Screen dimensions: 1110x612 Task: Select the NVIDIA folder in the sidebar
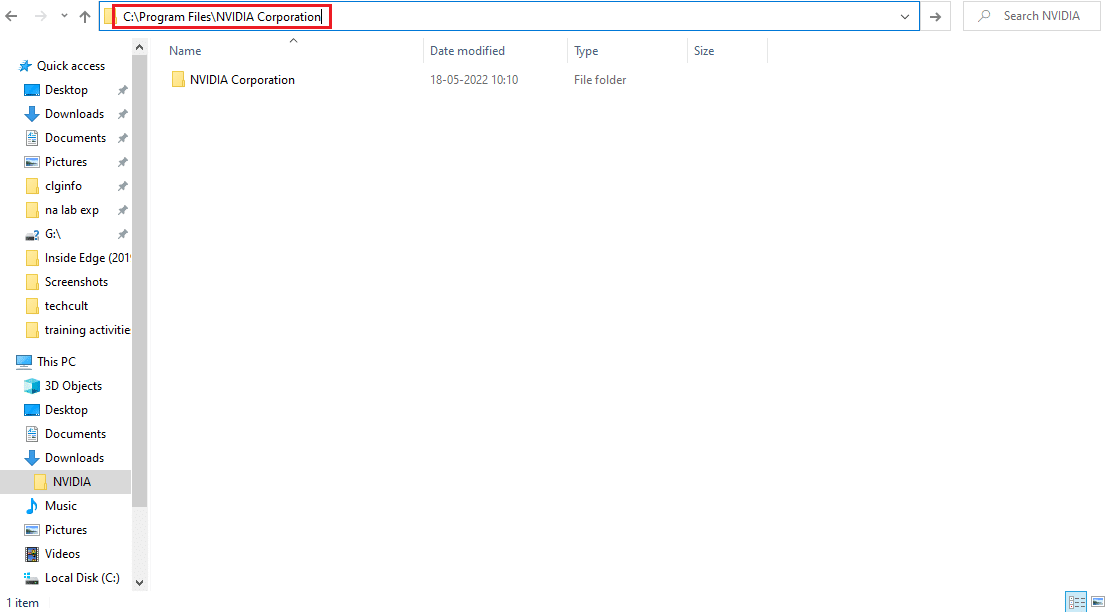71,482
